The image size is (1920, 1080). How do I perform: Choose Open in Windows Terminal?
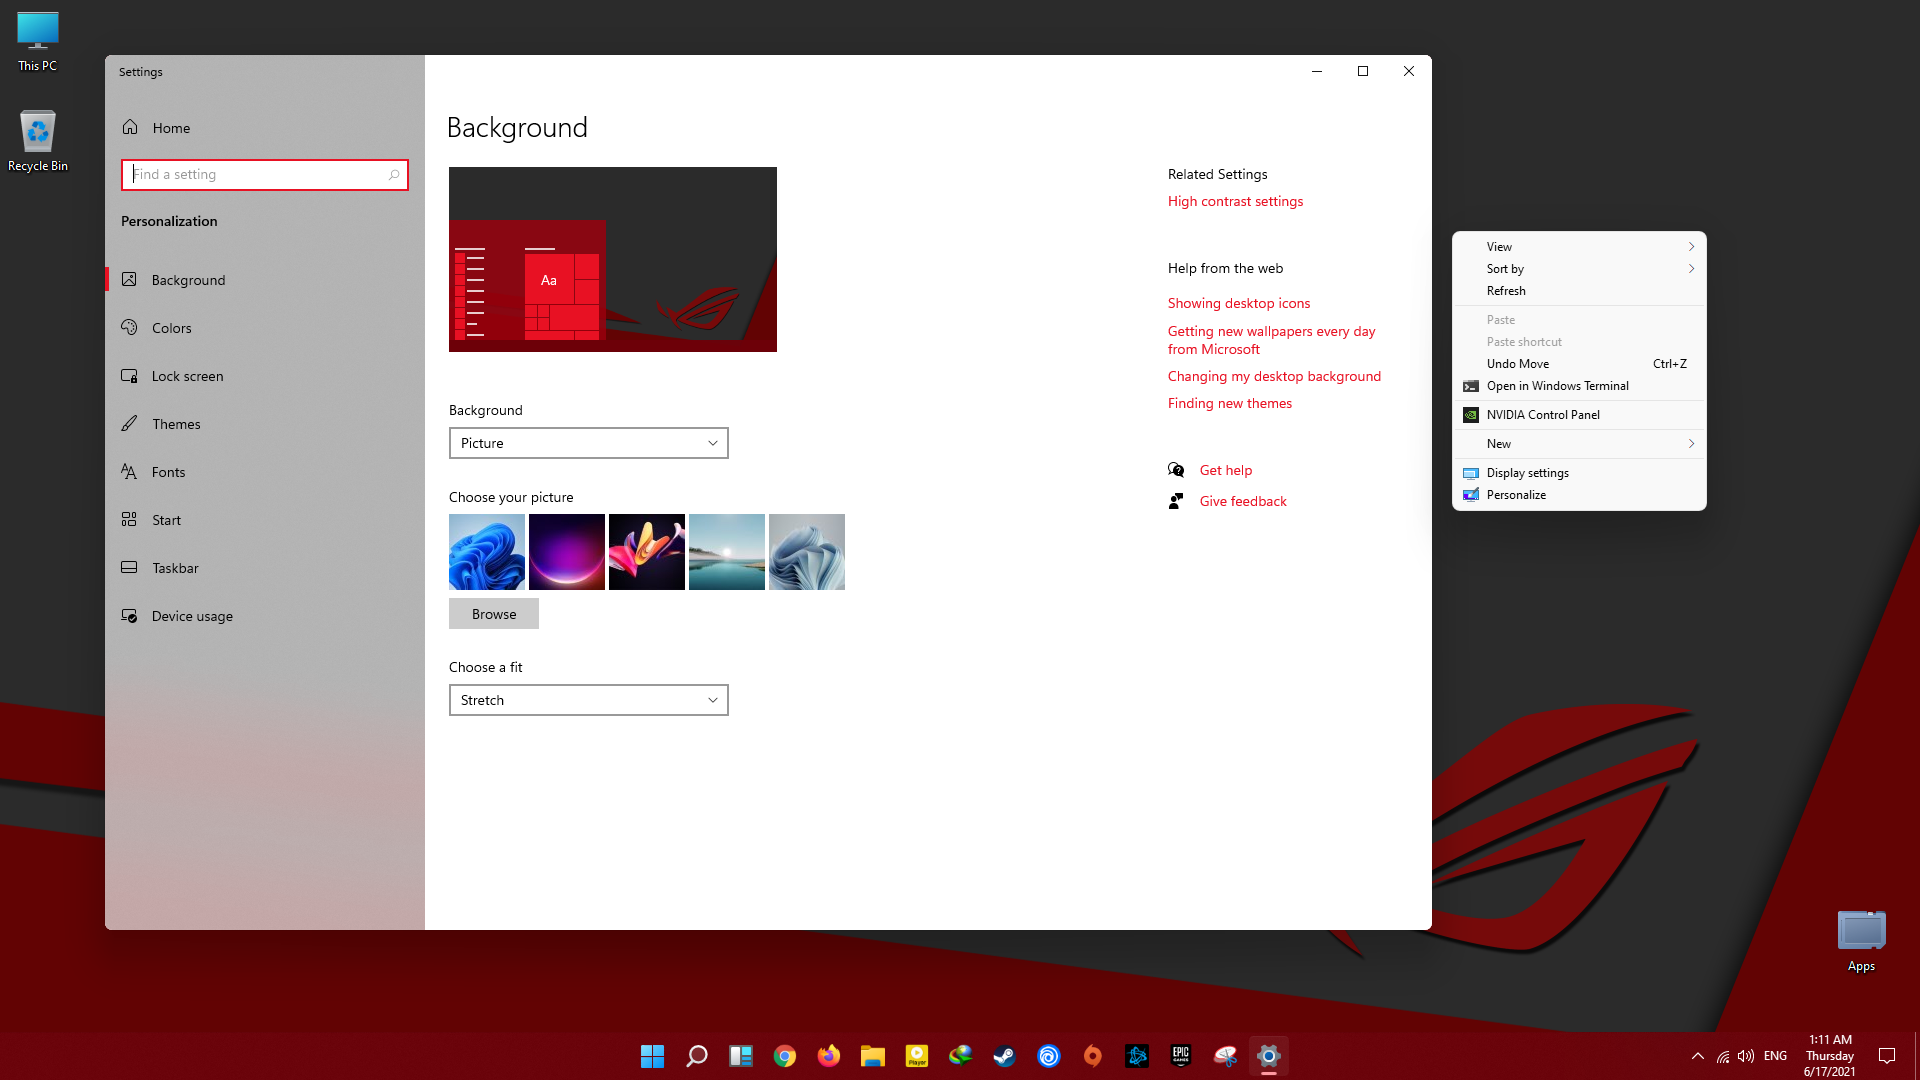1579,386
